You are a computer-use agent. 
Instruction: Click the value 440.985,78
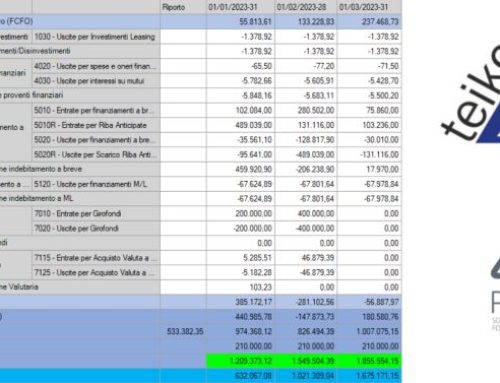point(254,317)
